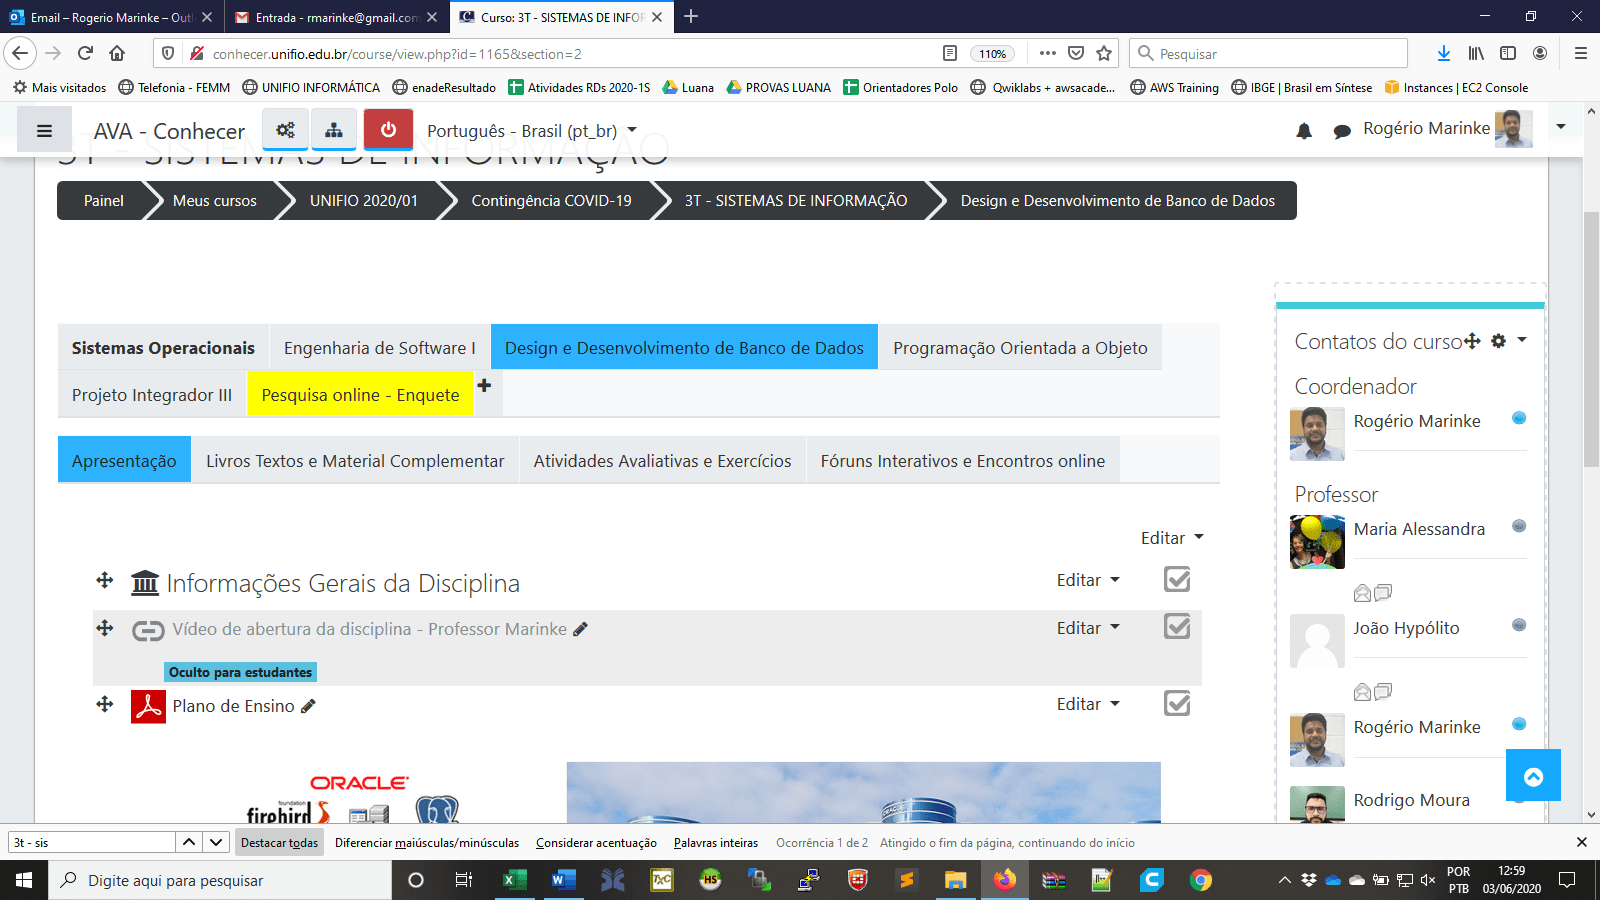This screenshot has width=1600, height=900.
Task: Toggle completion checkbox for Vídeo de abertura
Action: (1177, 627)
